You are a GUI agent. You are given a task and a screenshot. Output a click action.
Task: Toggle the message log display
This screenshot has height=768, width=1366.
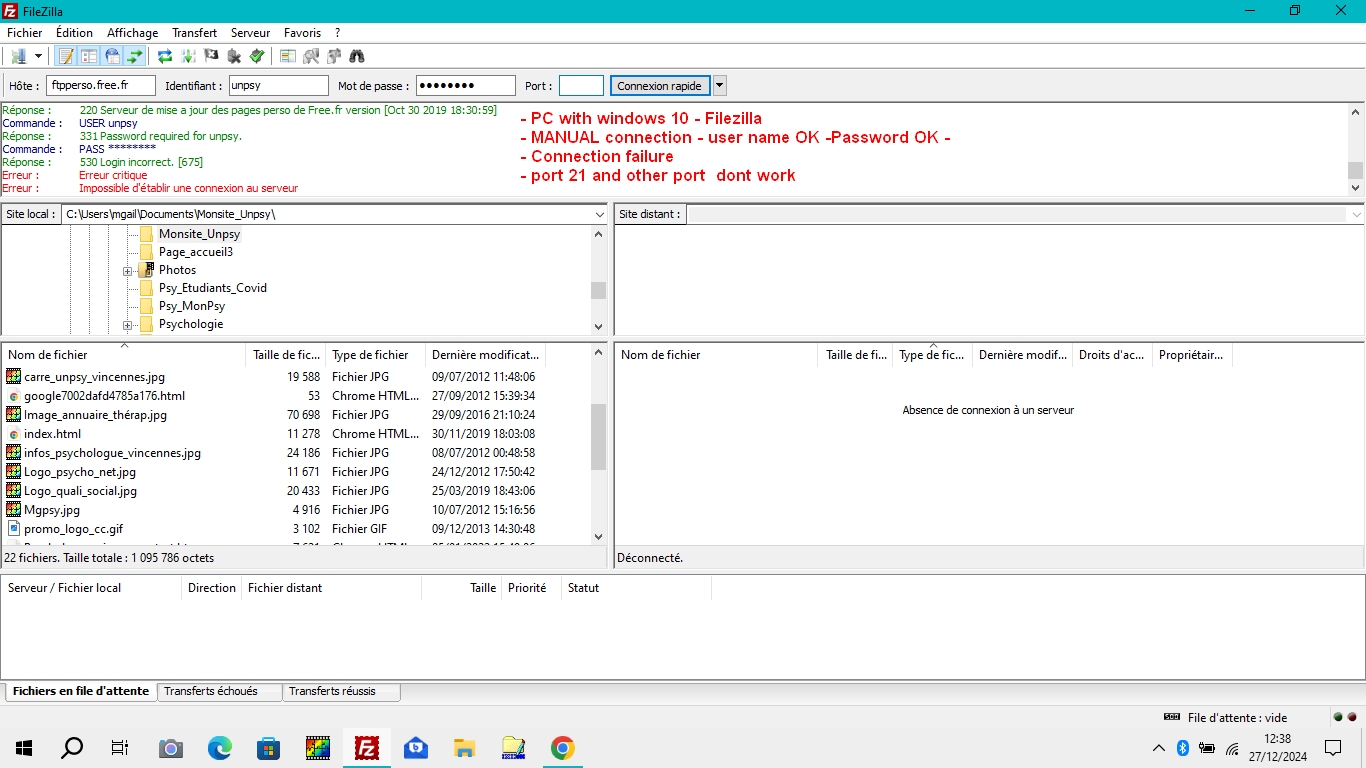(x=65, y=55)
